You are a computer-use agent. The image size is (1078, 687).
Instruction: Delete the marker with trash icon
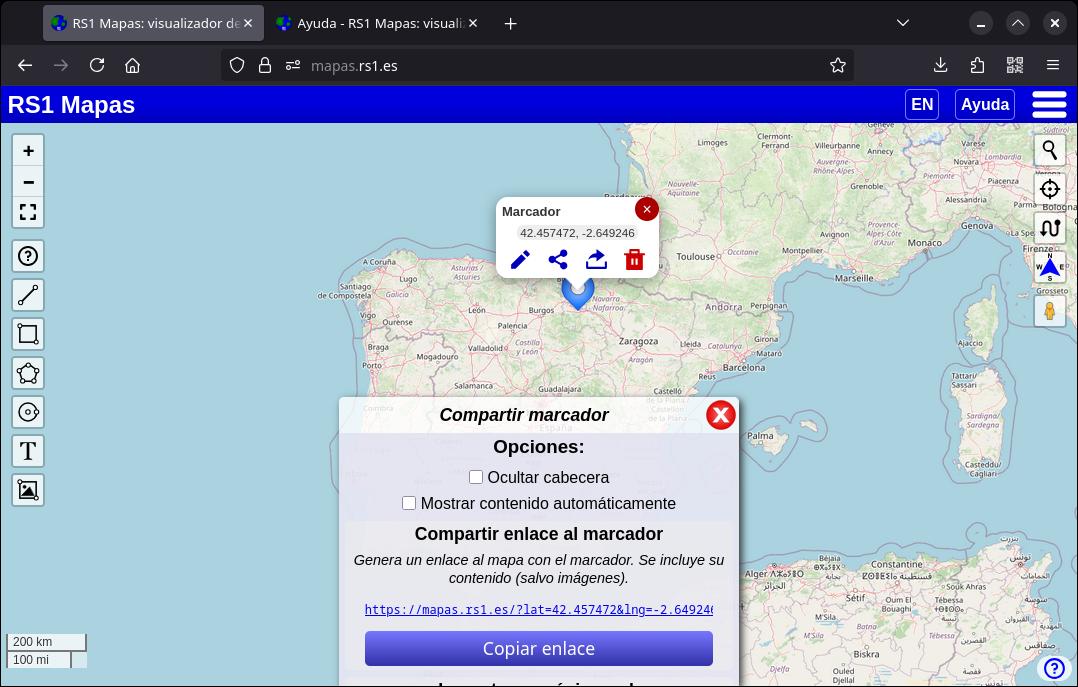(x=634, y=259)
